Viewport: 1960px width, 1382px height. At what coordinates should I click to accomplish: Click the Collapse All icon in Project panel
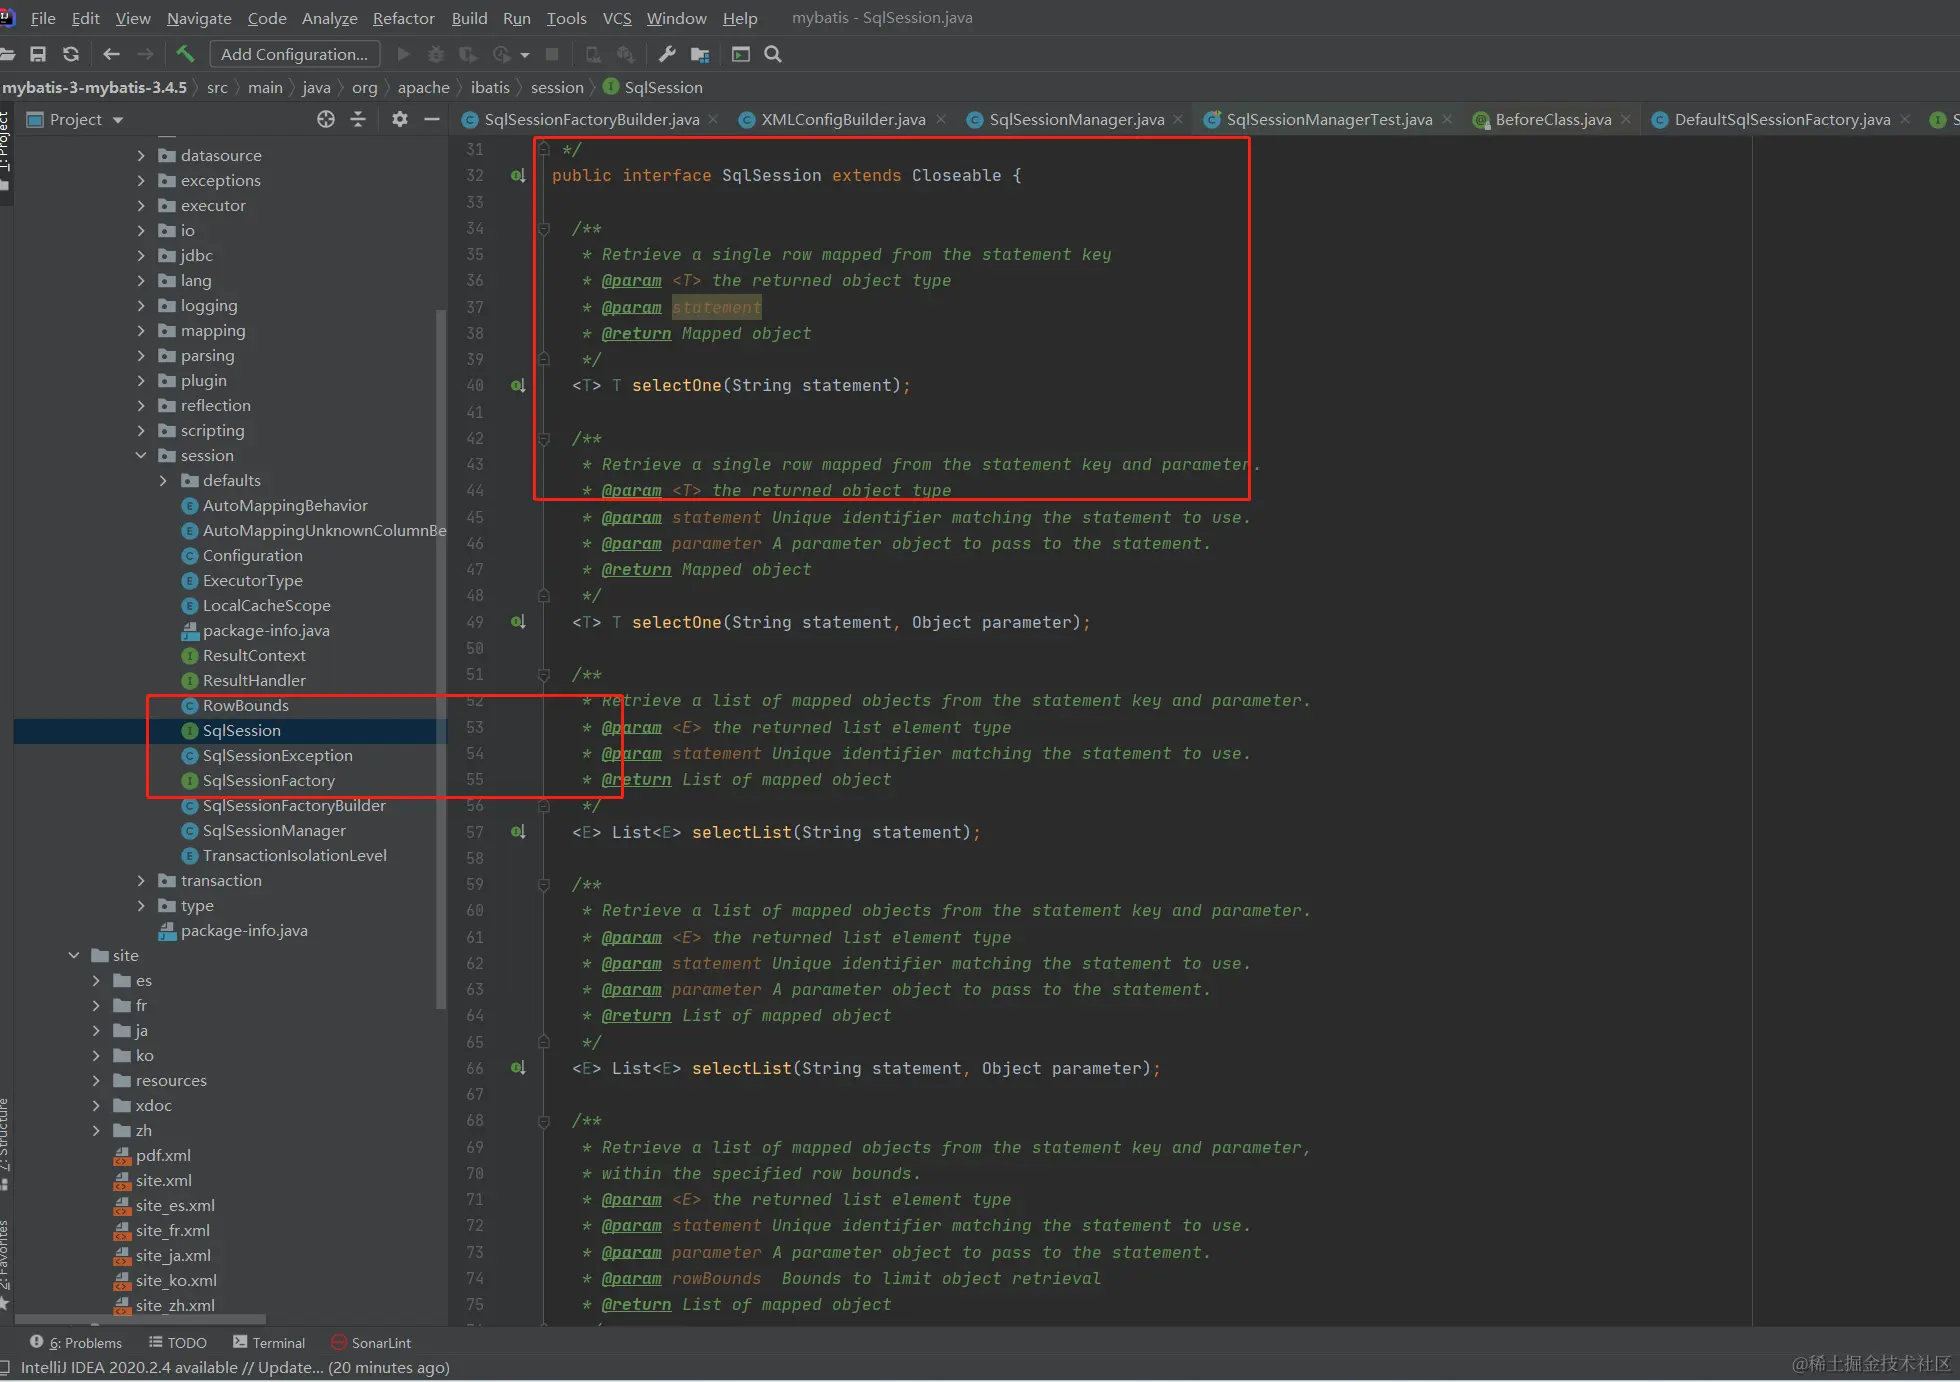[358, 119]
